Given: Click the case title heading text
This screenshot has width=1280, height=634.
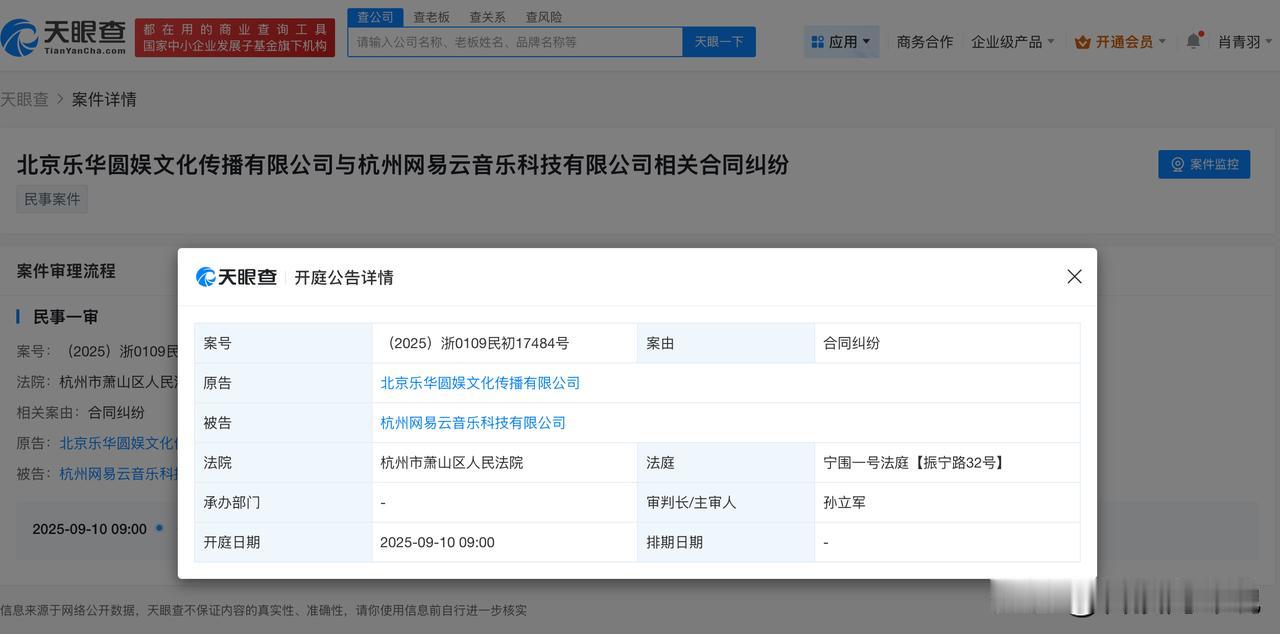Looking at the screenshot, I should (403, 164).
